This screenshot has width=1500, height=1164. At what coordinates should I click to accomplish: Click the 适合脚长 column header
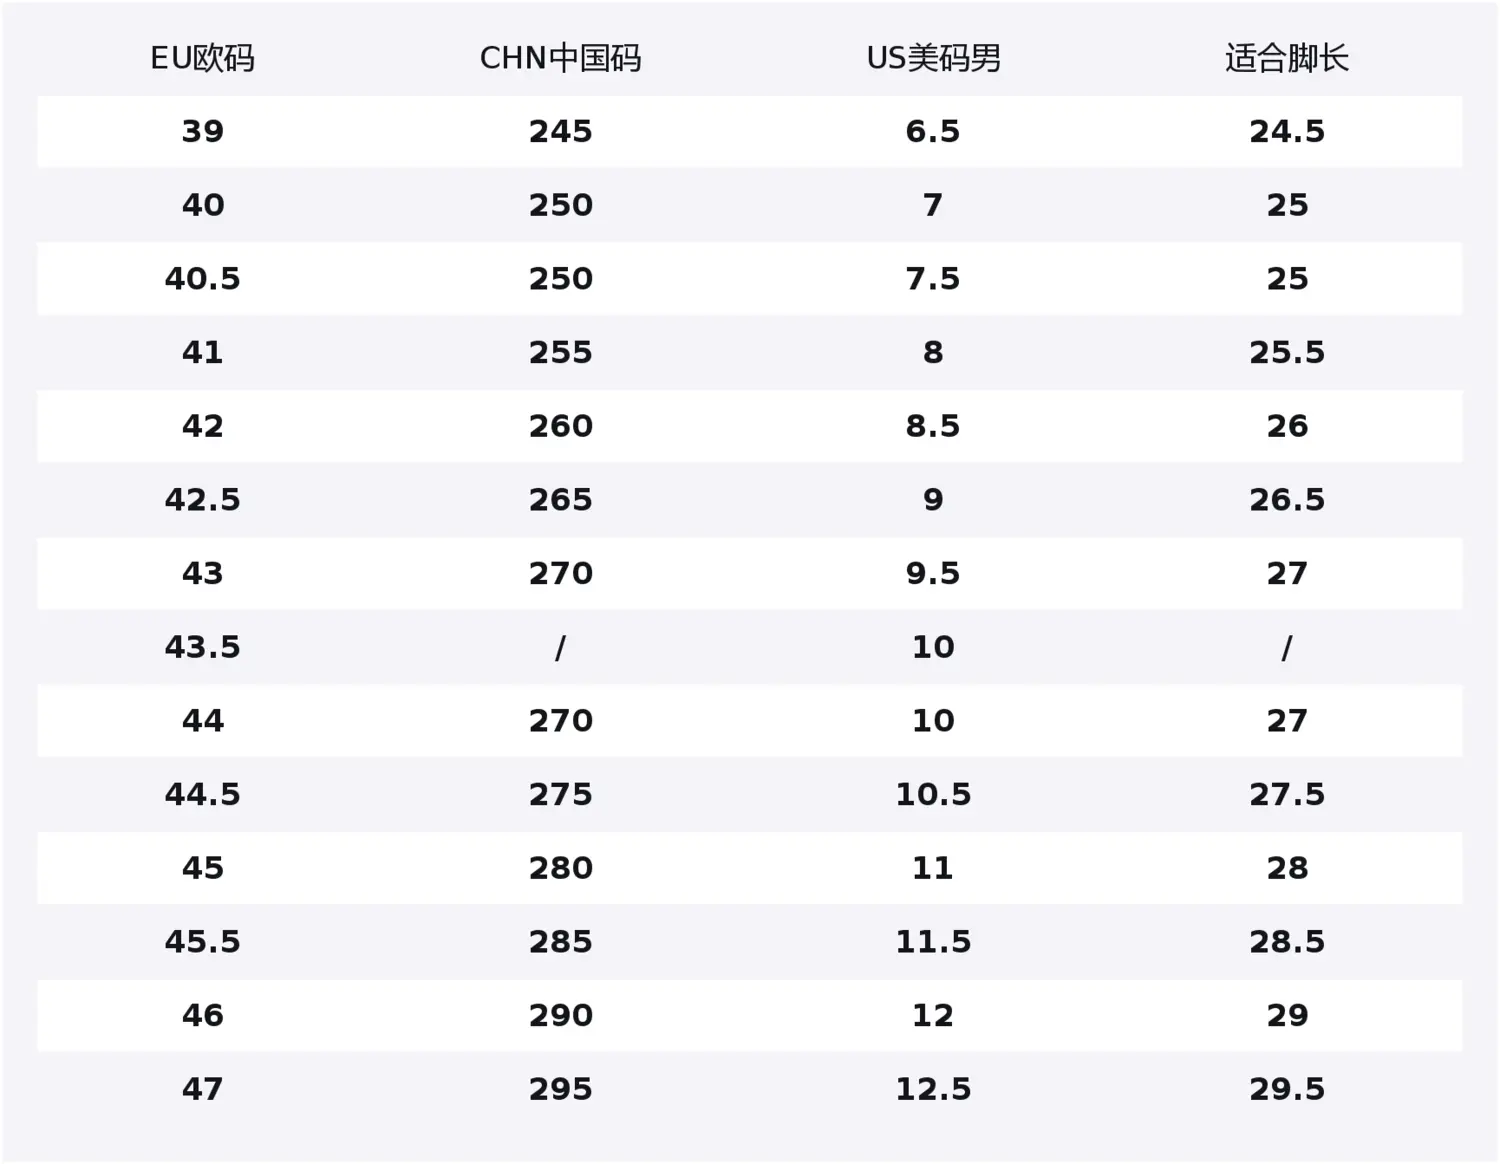coord(1287,58)
